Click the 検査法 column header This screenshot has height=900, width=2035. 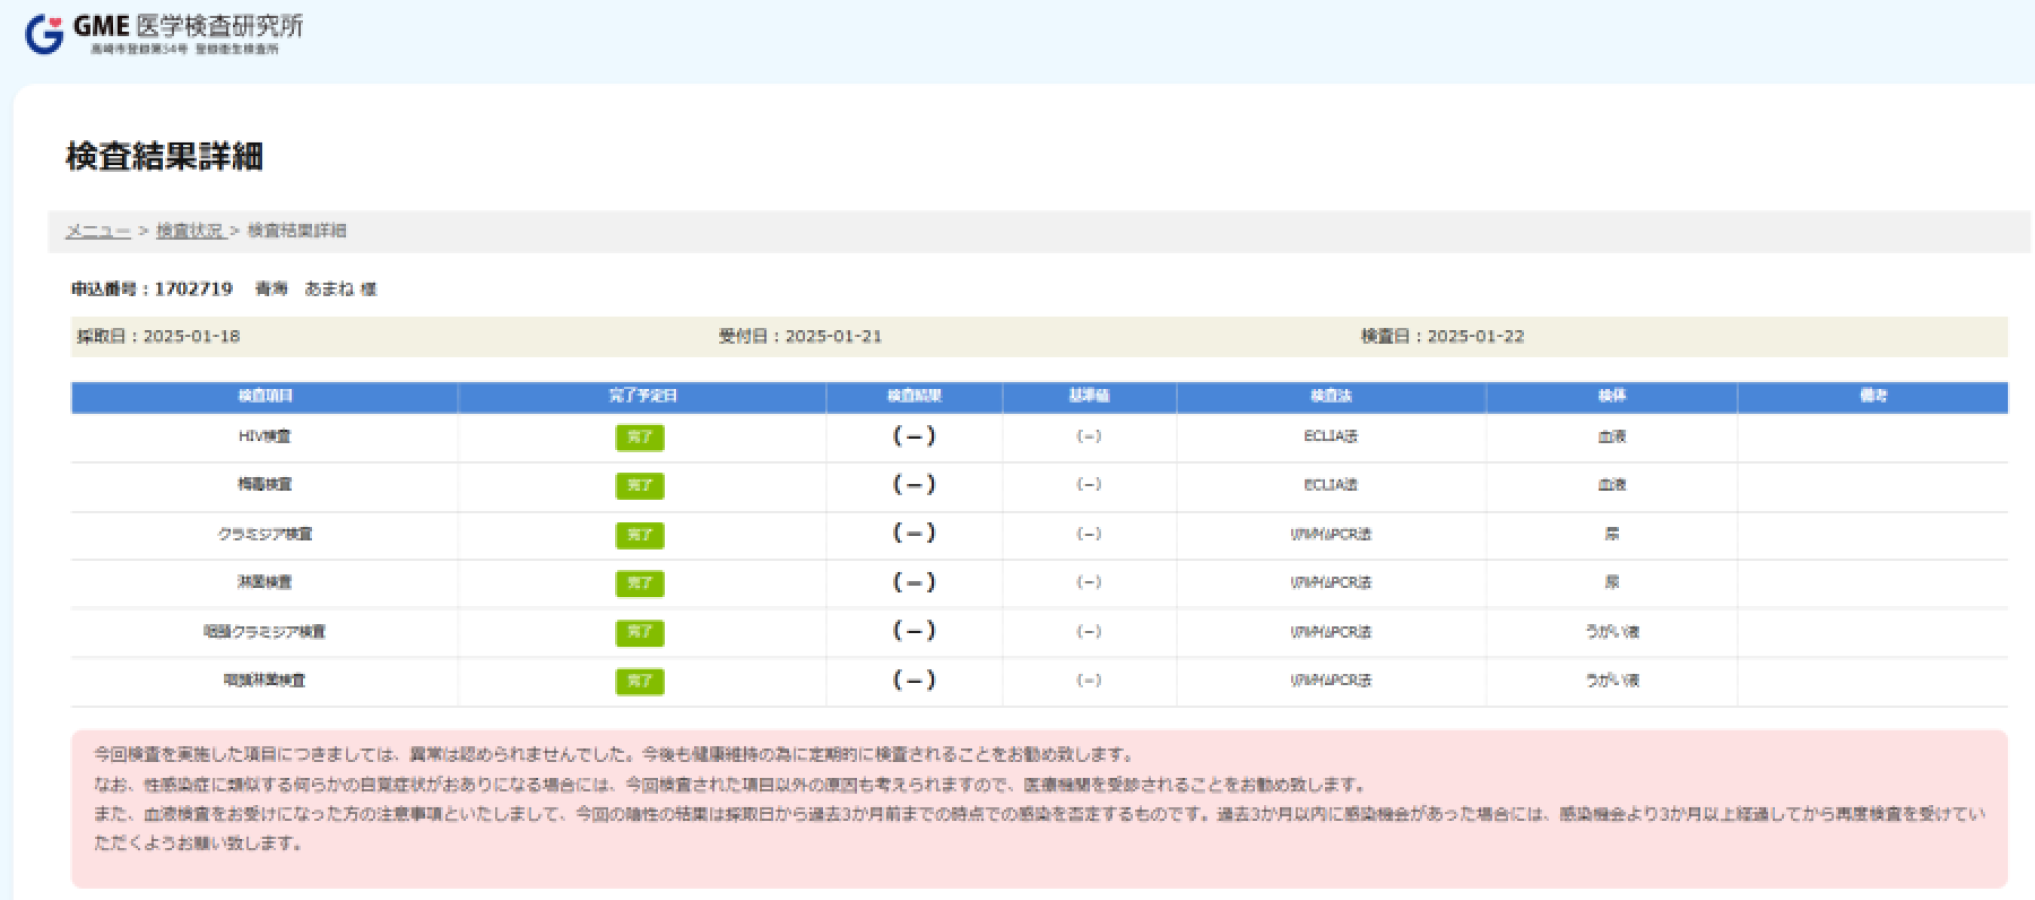pyautogui.click(x=1331, y=396)
